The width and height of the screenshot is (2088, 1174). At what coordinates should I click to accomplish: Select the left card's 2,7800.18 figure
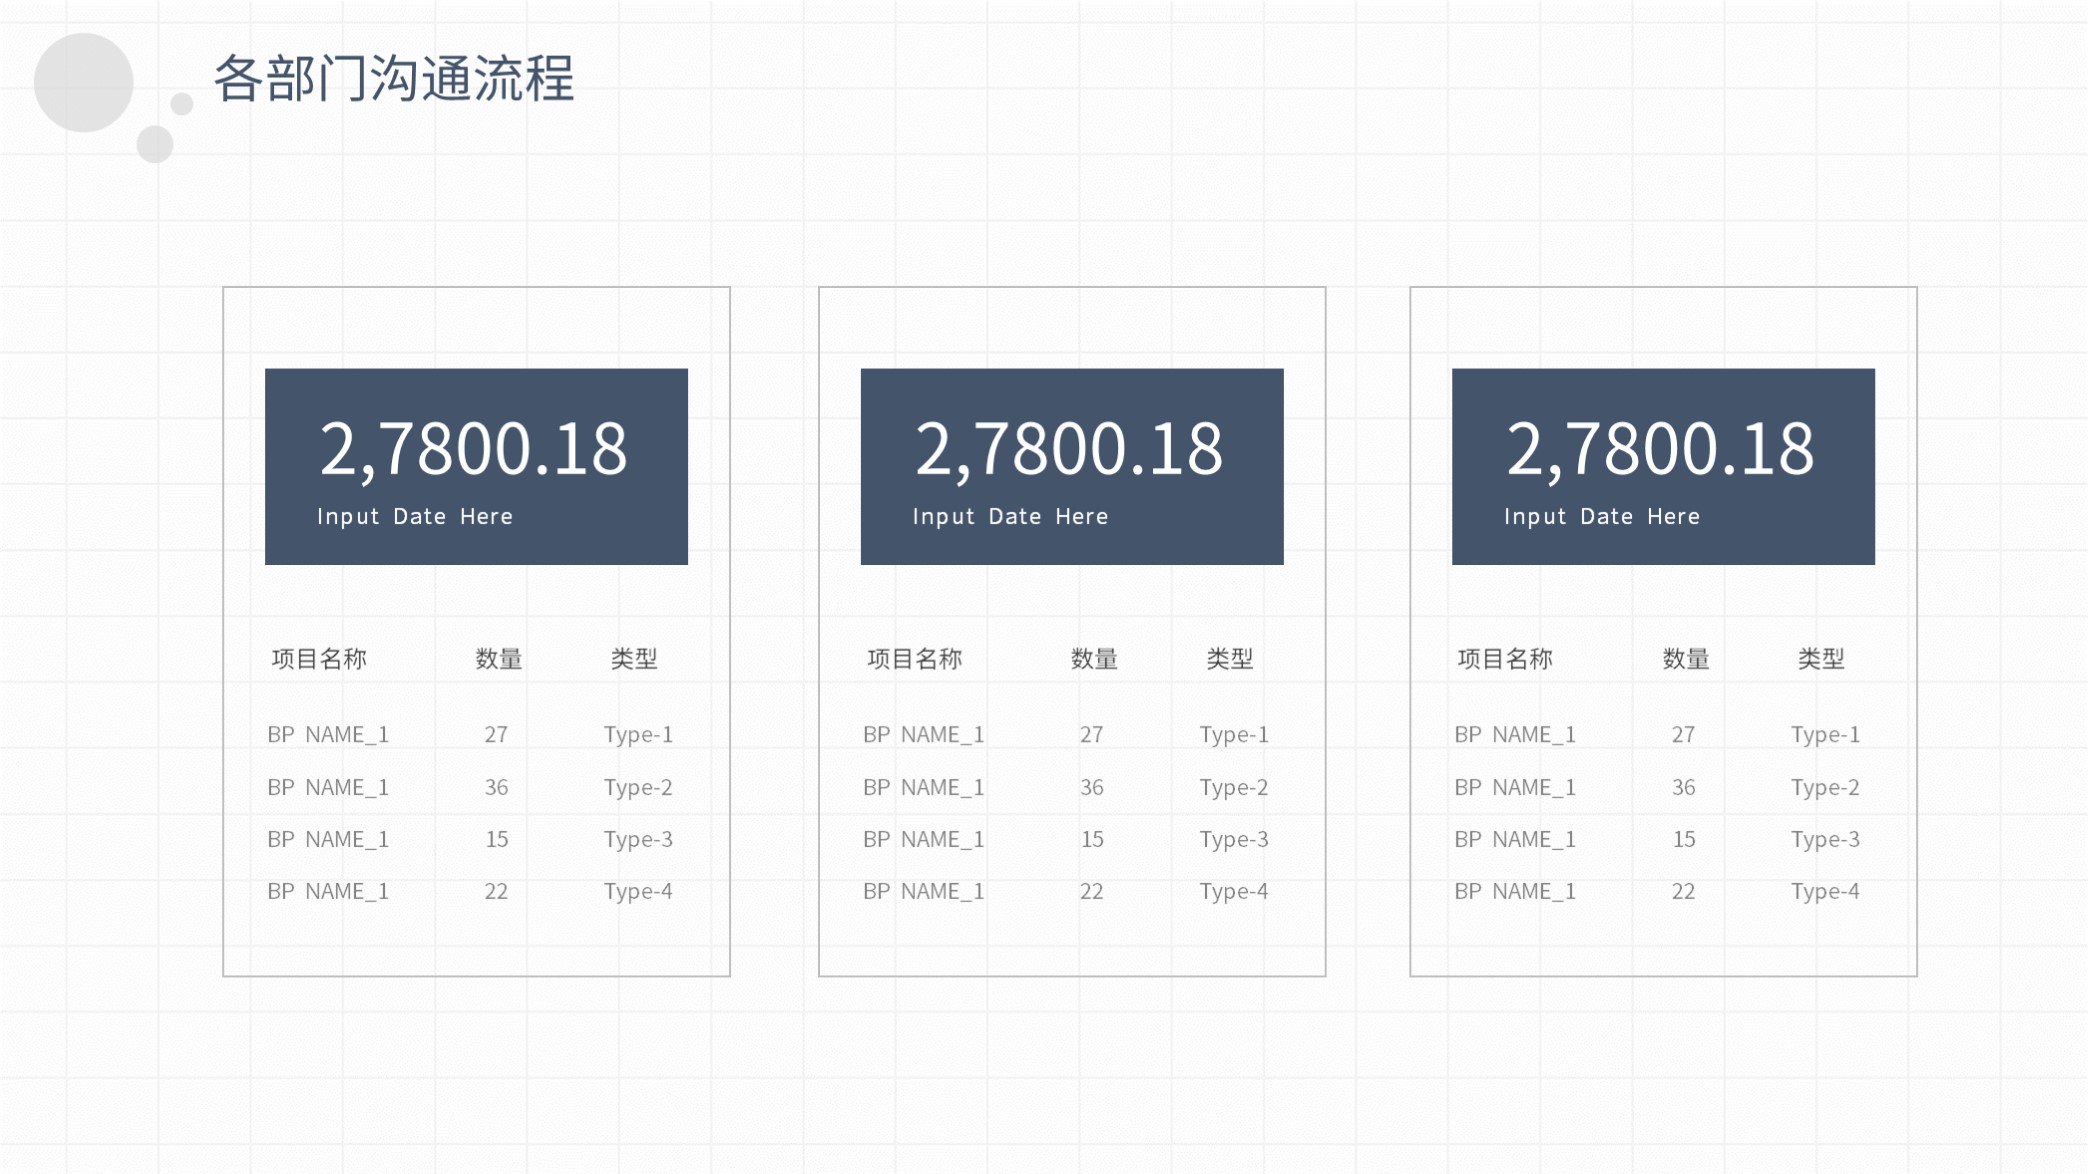tap(473, 449)
